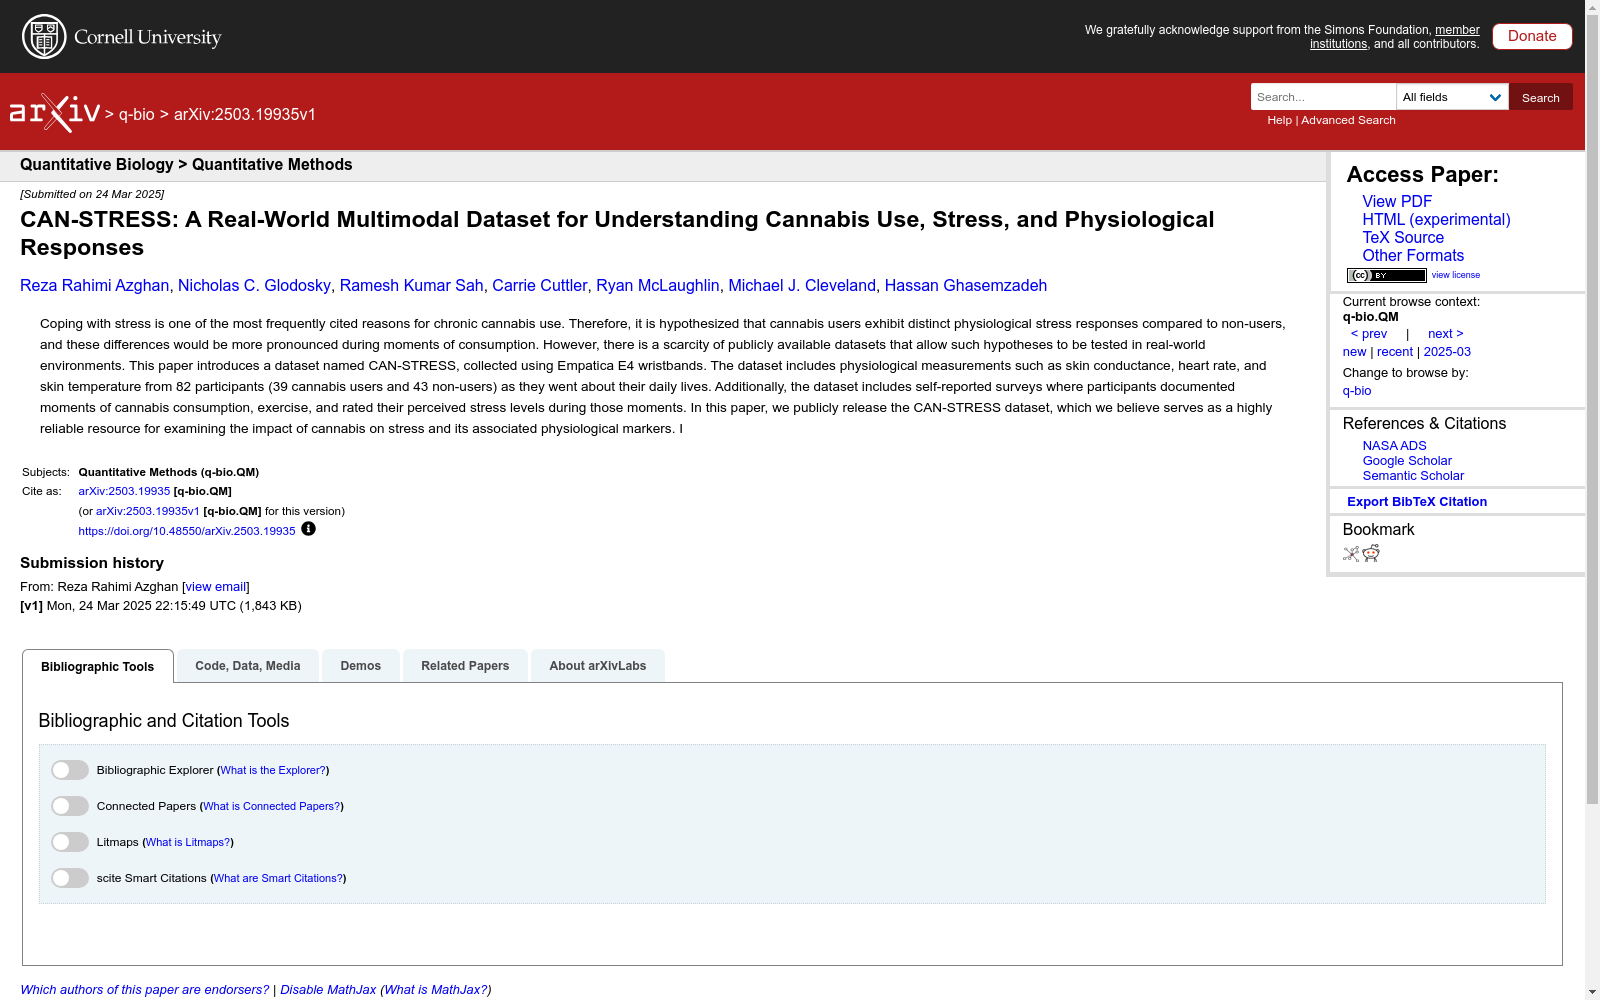This screenshot has height=1000, width=1600.
Task: Click the view email link
Action: pos(215,587)
